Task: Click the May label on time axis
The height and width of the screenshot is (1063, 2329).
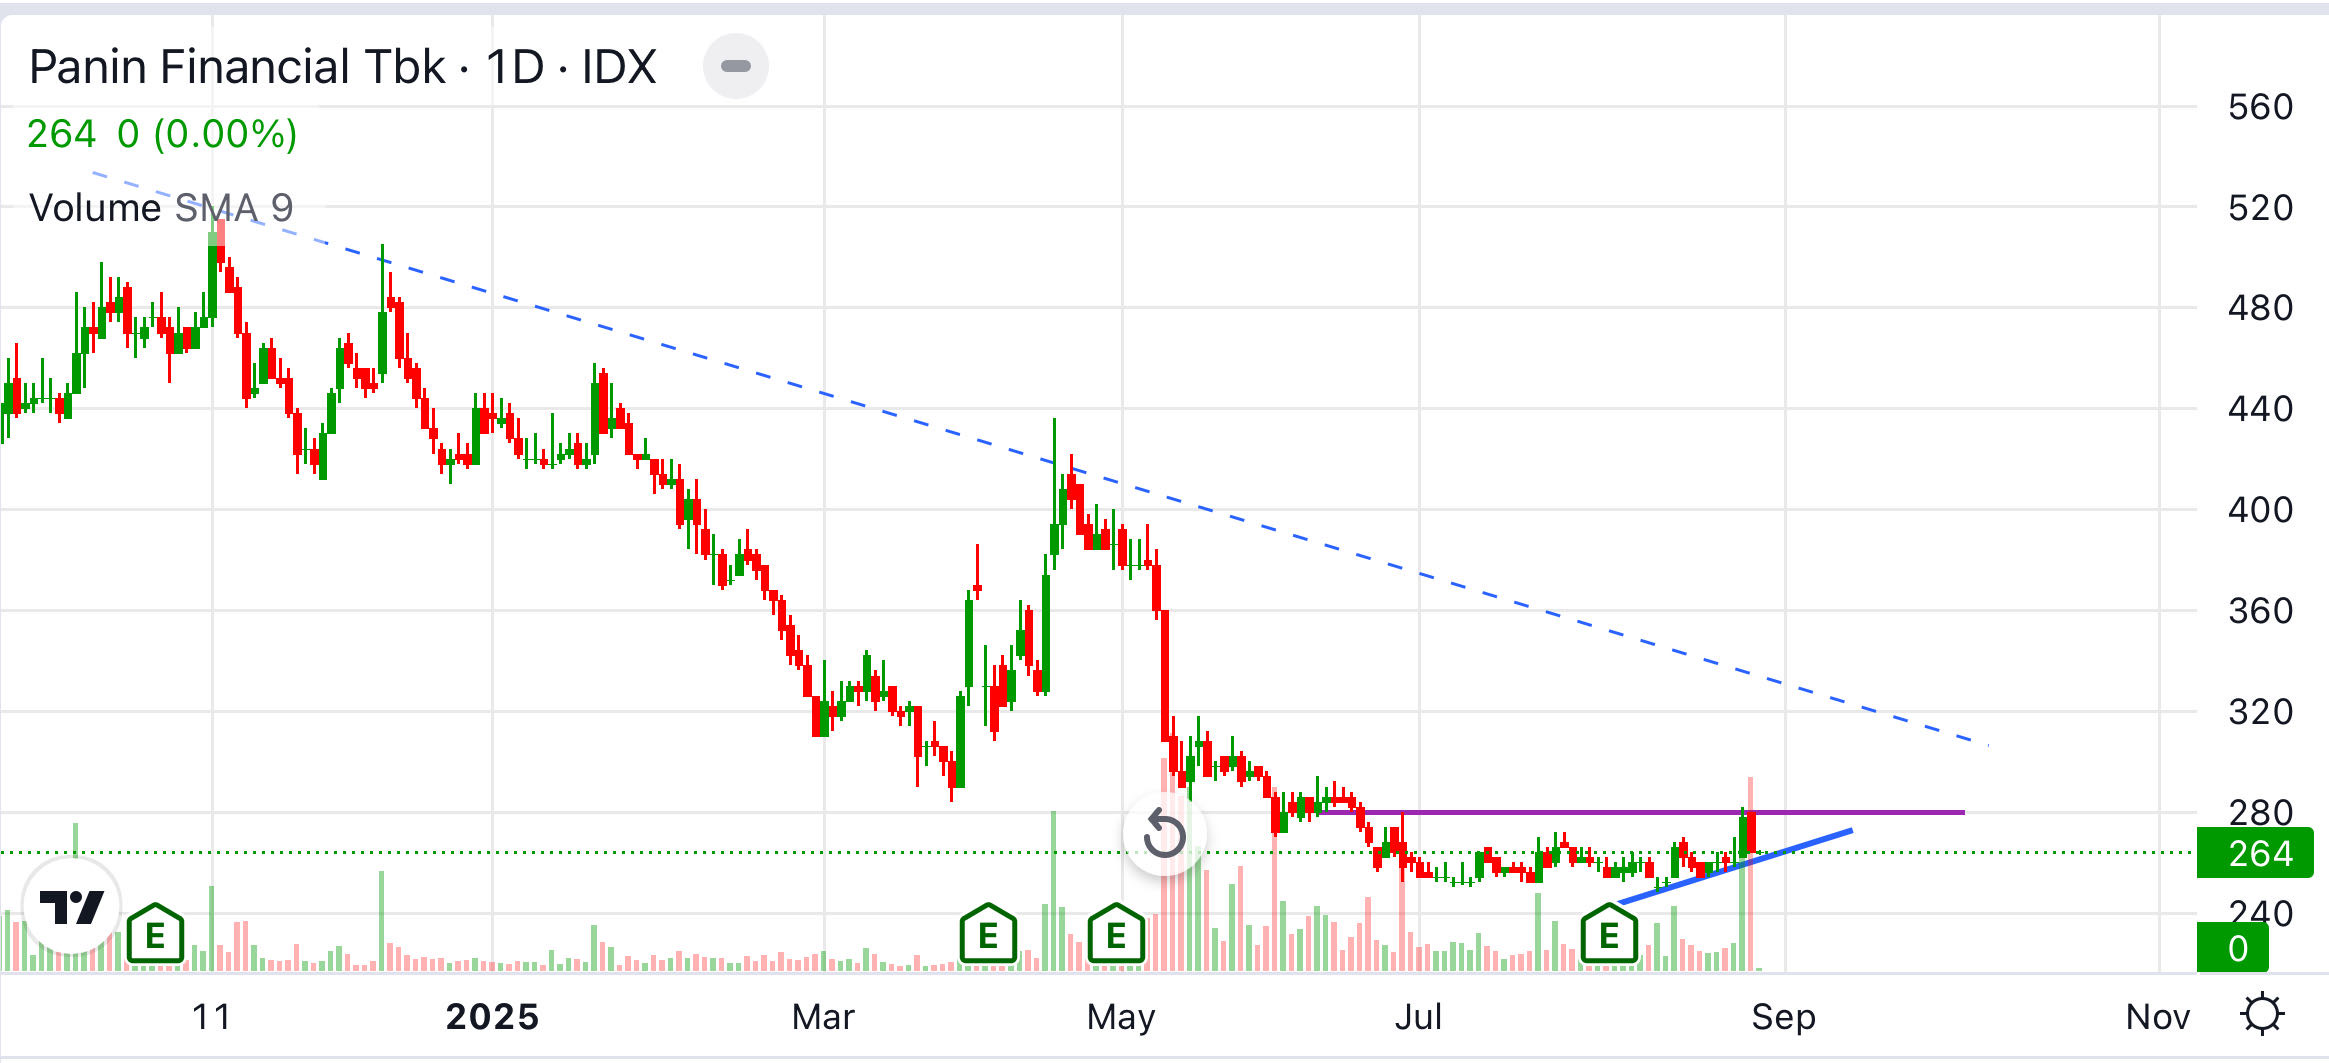Action: pos(1121,1017)
